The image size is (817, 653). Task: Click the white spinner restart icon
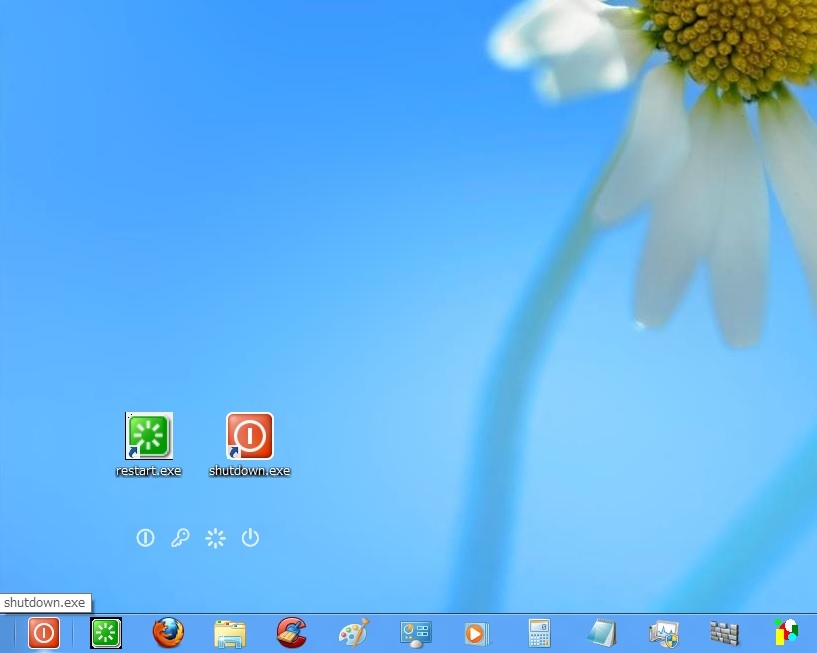[x=215, y=538]
